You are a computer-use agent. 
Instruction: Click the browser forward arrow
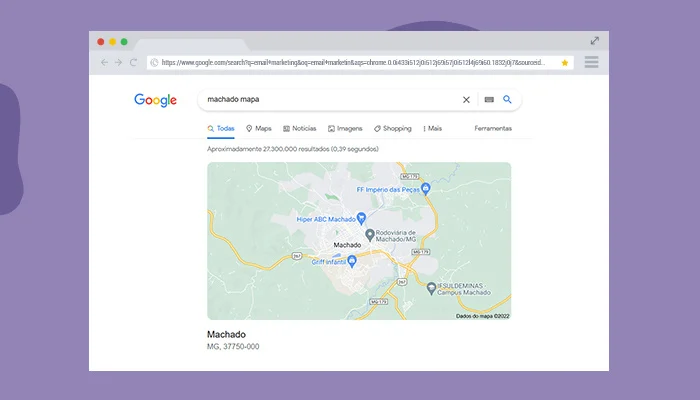point(119,62)
